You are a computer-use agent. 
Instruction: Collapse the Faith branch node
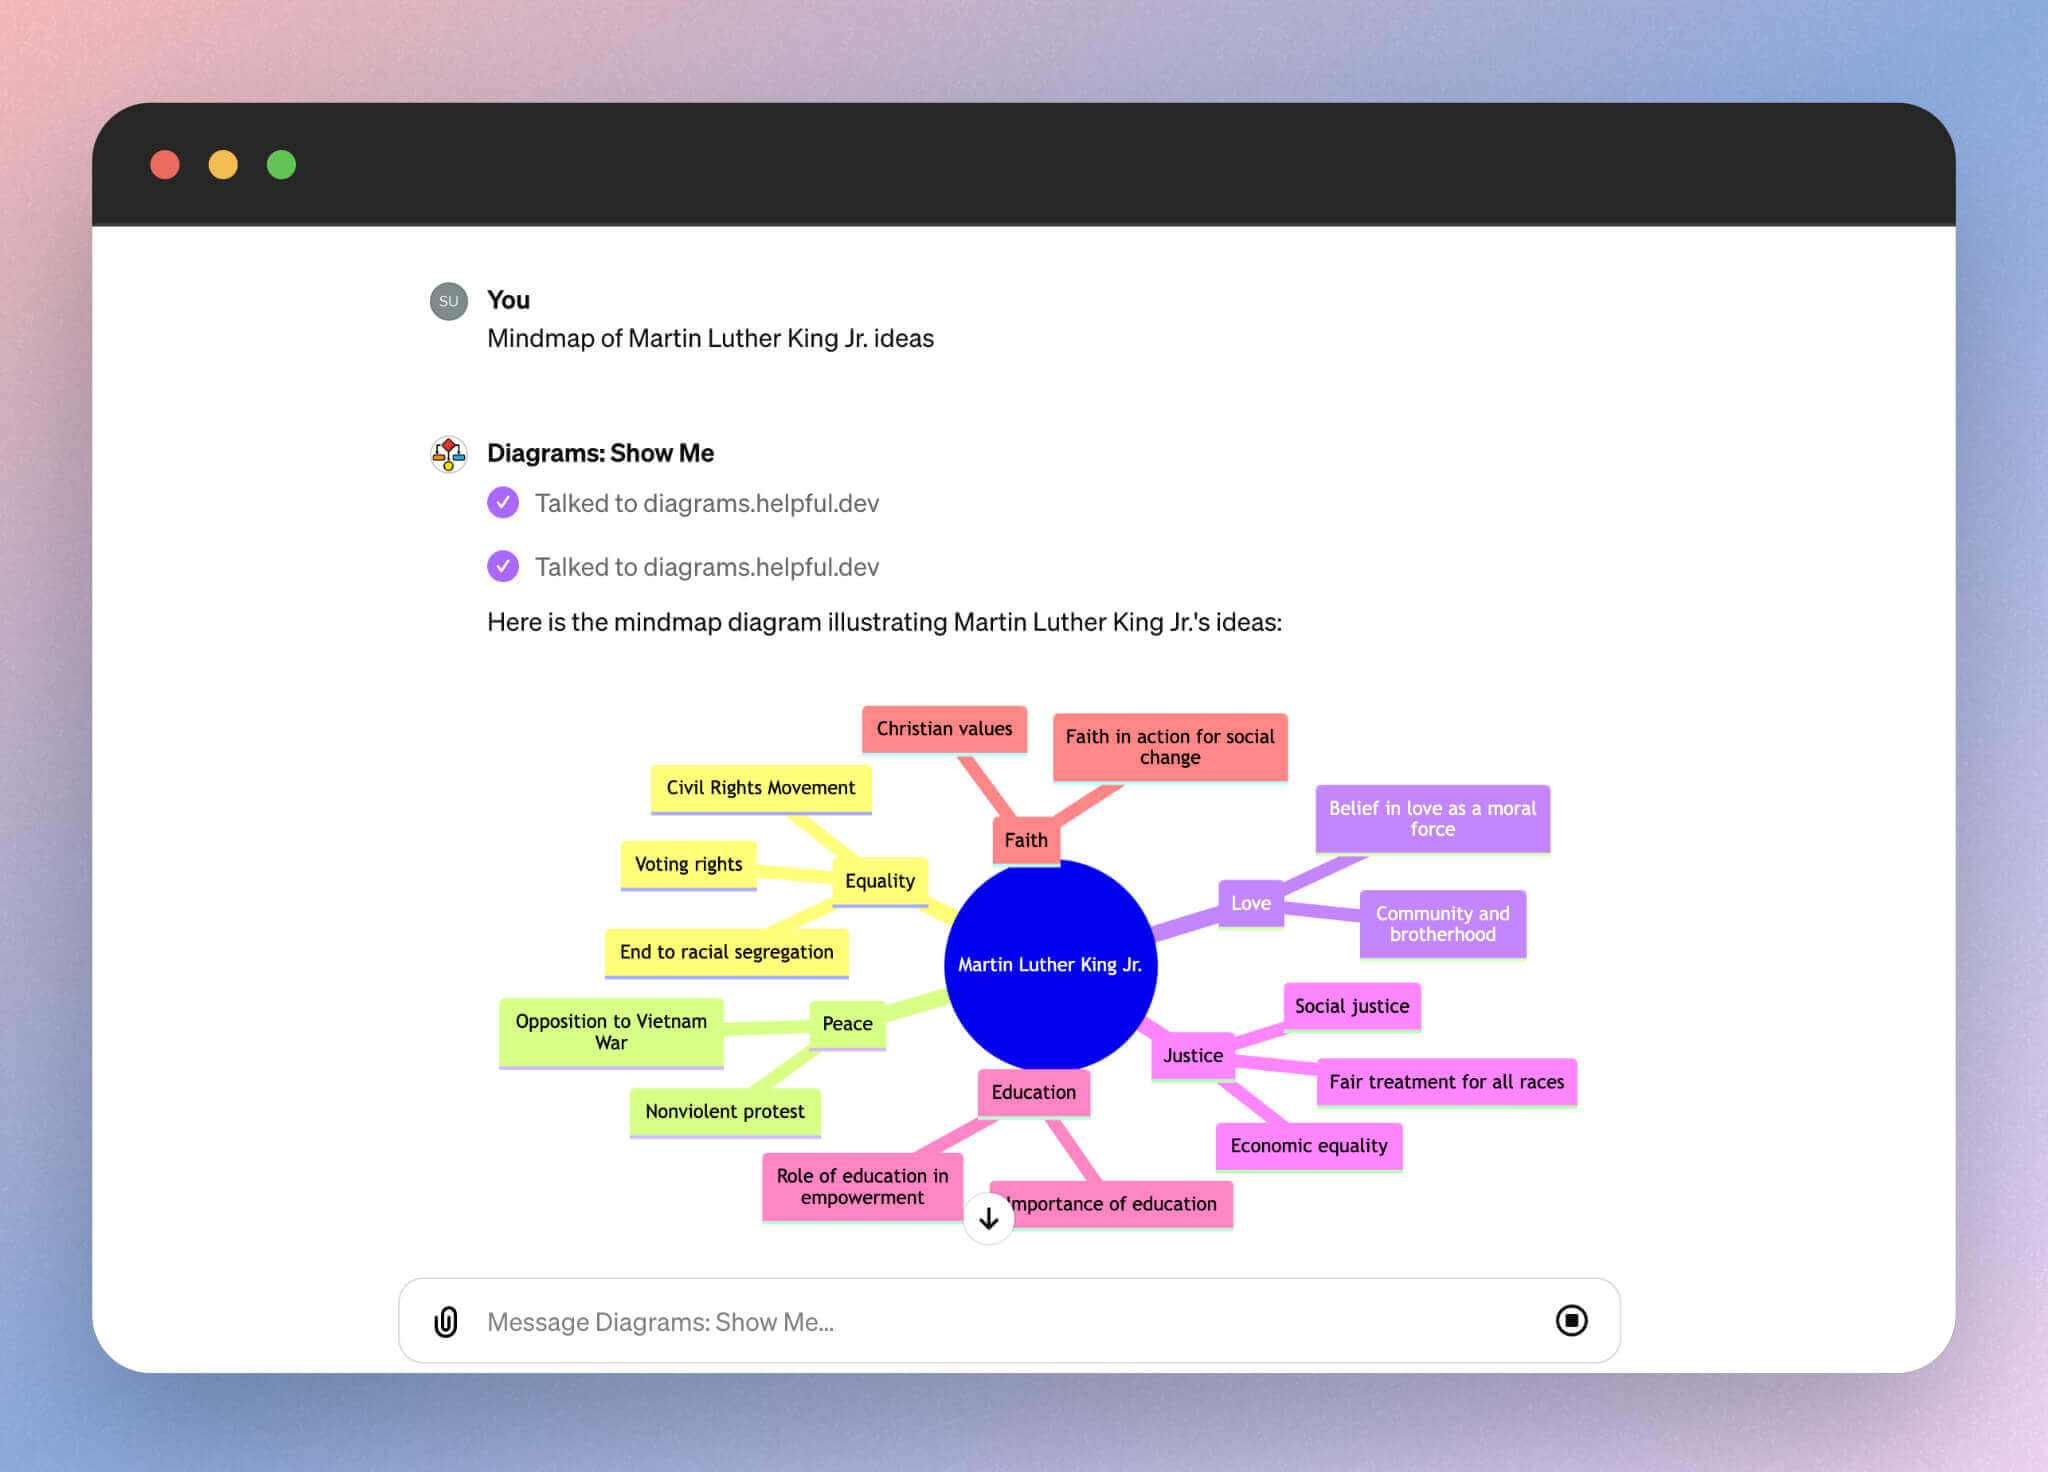[1025, 840]
